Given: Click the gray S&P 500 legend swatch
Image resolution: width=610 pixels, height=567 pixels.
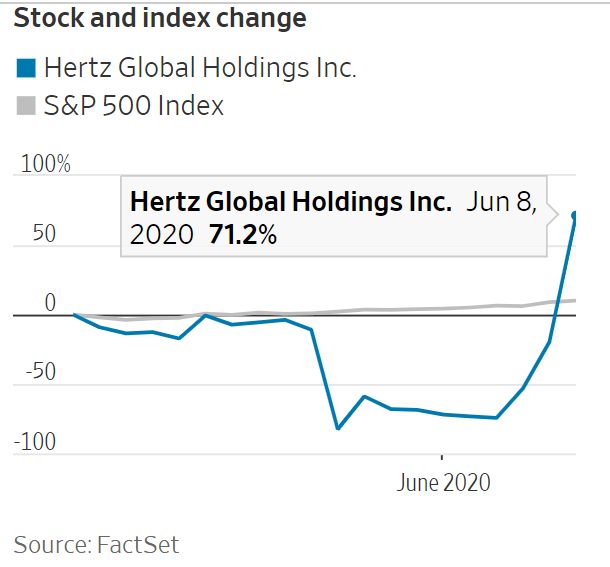Looking at the screenshot, I should click(x=26, y=105).
